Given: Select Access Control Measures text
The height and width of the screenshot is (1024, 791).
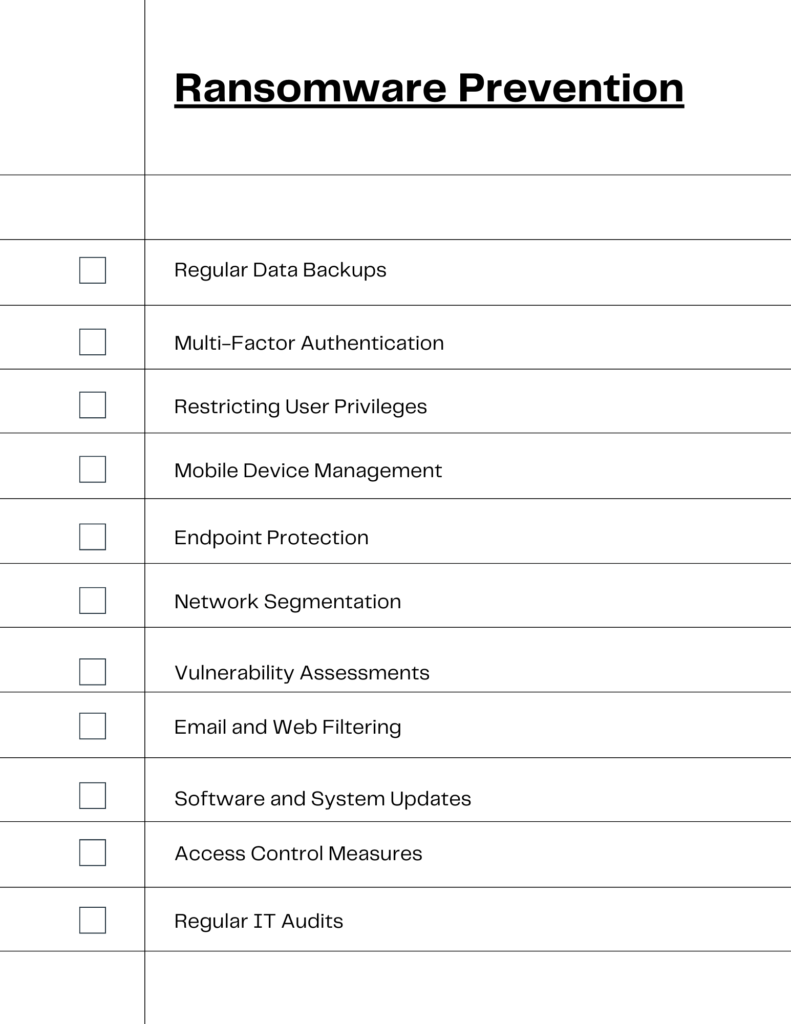Looking at the screenshot, I should pyautogui.click(x=298, y=854).
